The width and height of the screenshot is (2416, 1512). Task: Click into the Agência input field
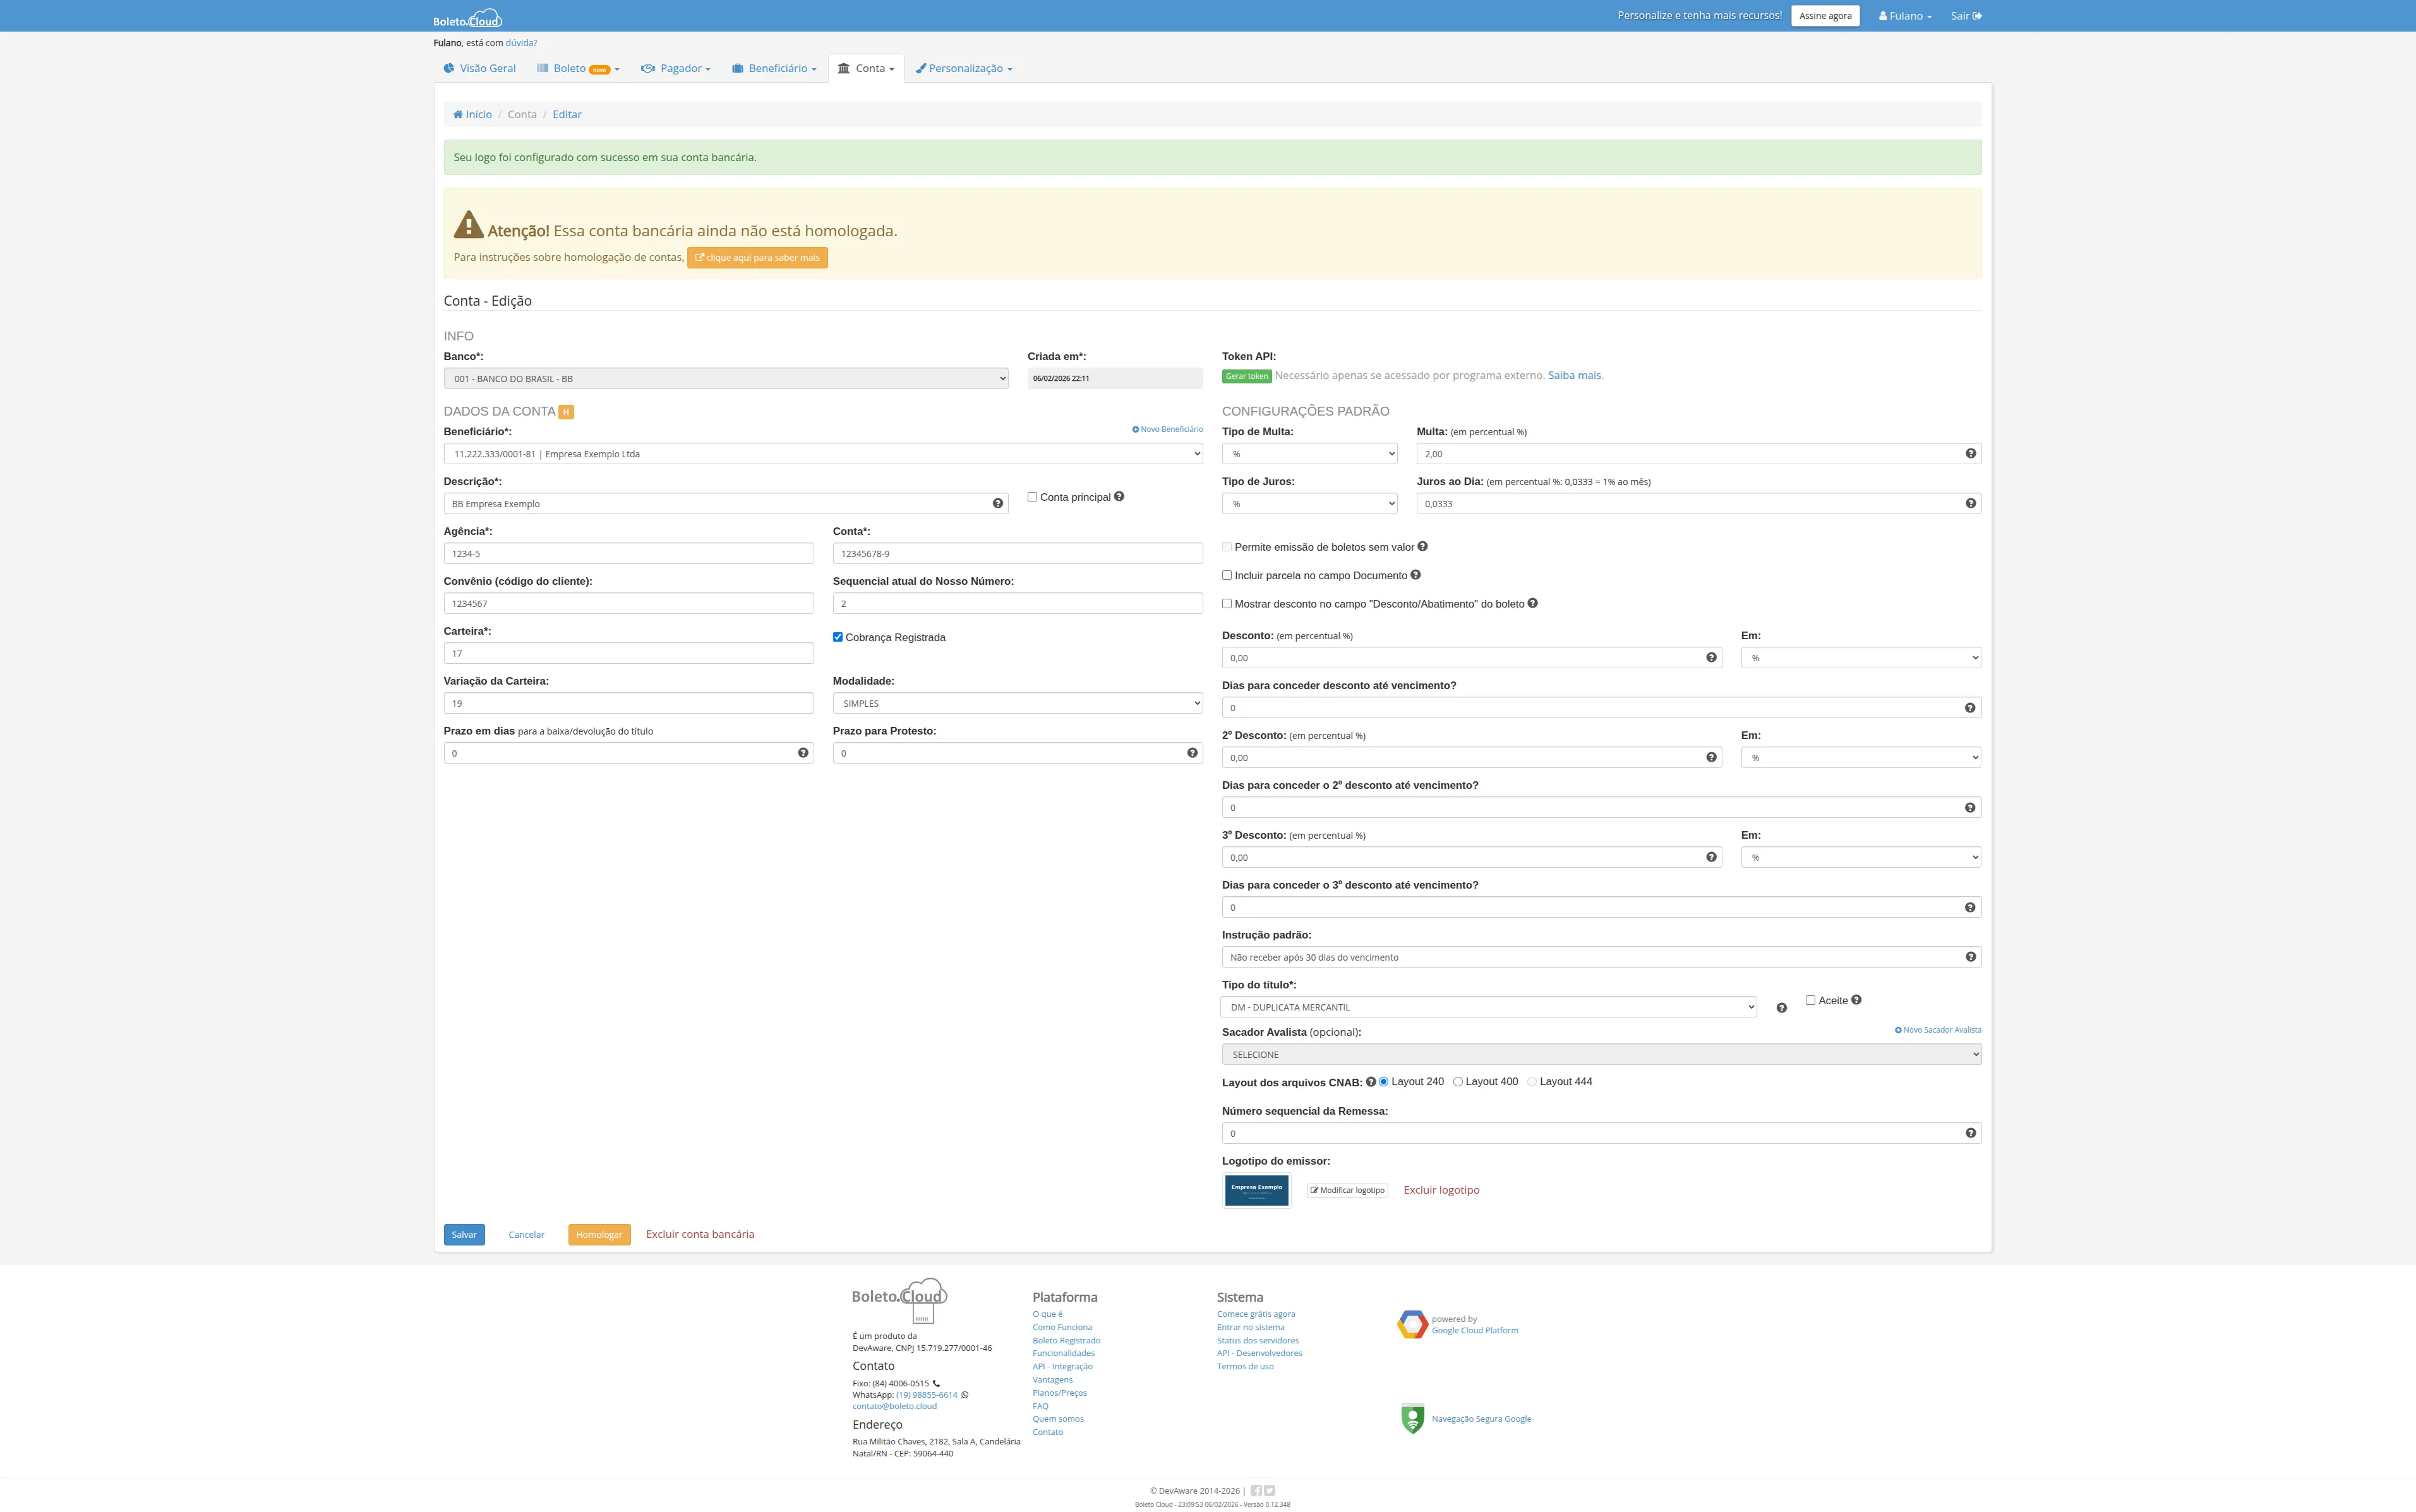pyautogui.click(x=628, y=554)
